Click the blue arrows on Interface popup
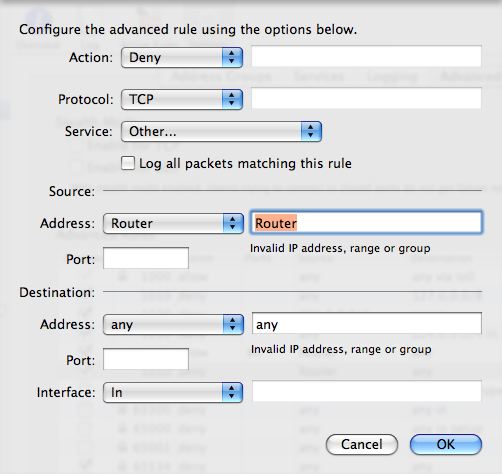The height and width of the screenshot is (474, 502). click(x=232, y=392)
